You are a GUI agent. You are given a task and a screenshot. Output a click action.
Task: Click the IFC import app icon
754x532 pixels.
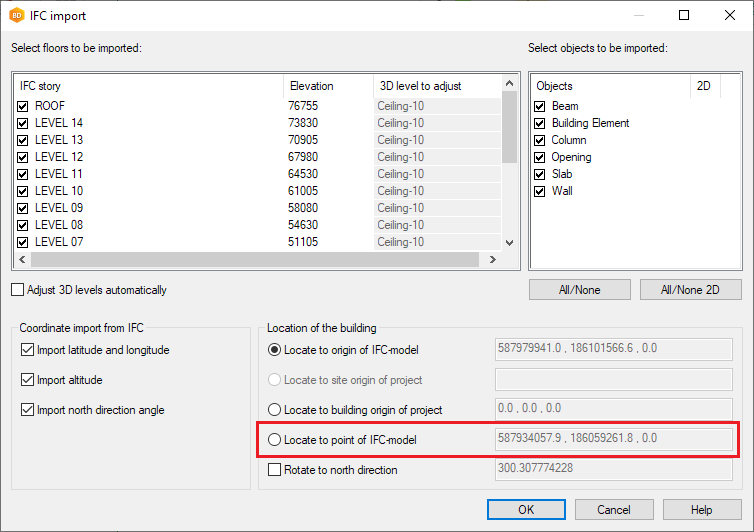tap(15, 16)
